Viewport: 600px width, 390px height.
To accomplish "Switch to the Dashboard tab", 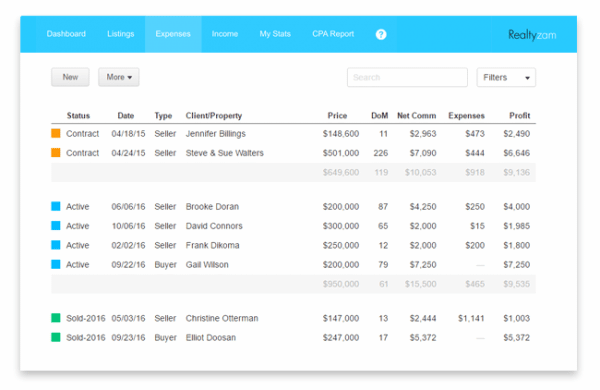I will 66,34.
